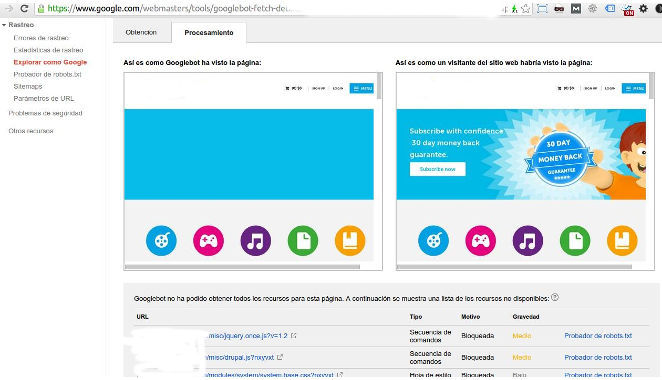
Task: Bookmark this page with the star icon
Action: tap(526, 8)
